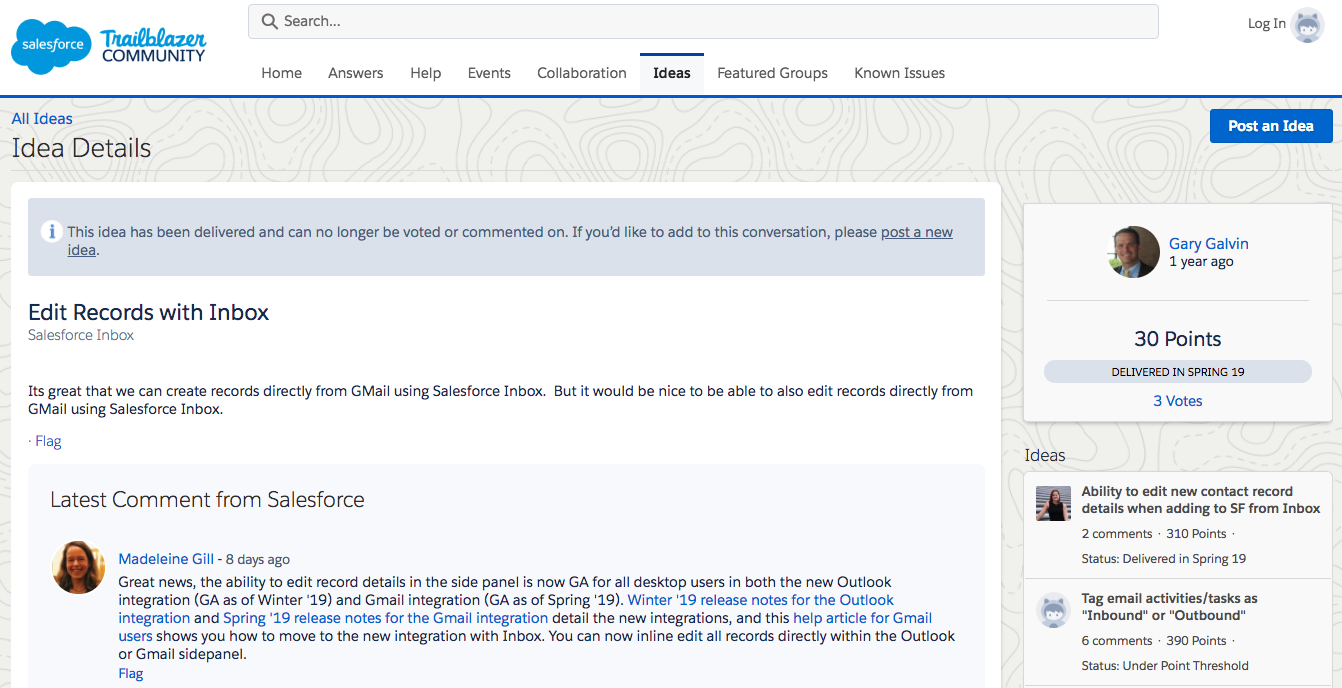
Task: Click the 'Edit Records with Inbox' title
Action: (x=148, y=312)
